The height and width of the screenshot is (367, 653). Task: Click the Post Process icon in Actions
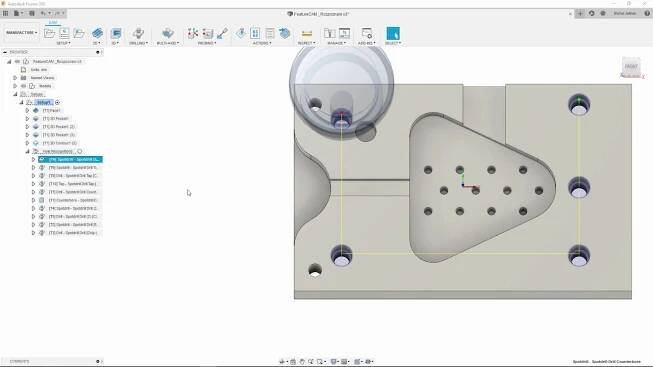[270, 33]
